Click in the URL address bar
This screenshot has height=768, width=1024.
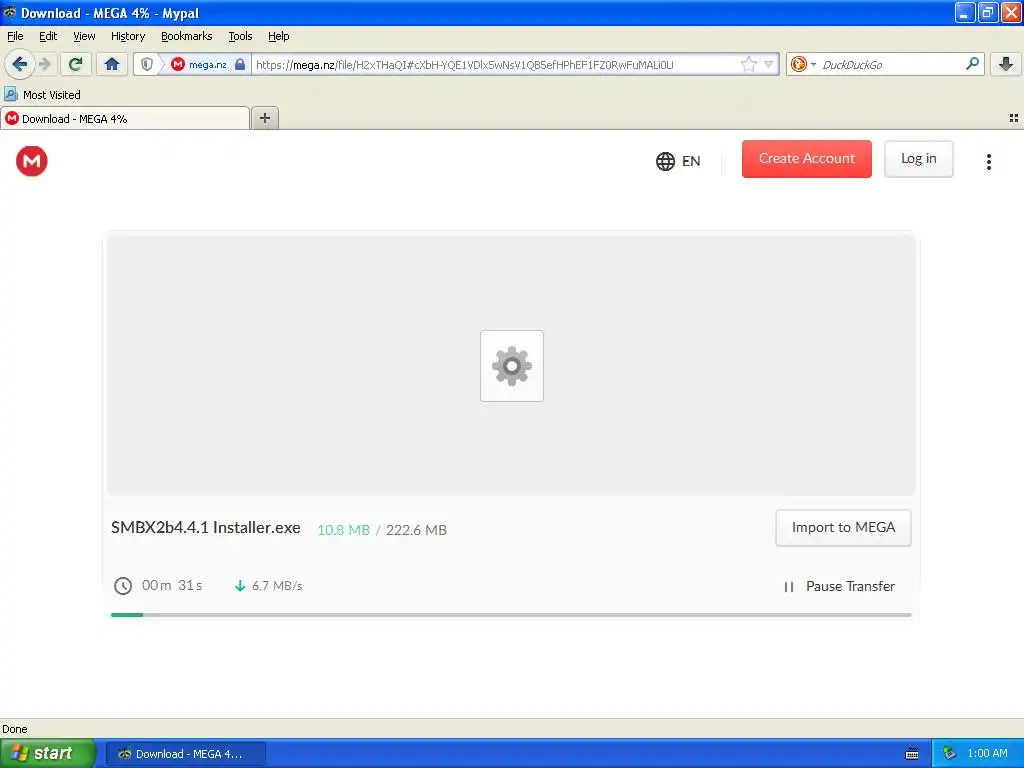[496, 64]
